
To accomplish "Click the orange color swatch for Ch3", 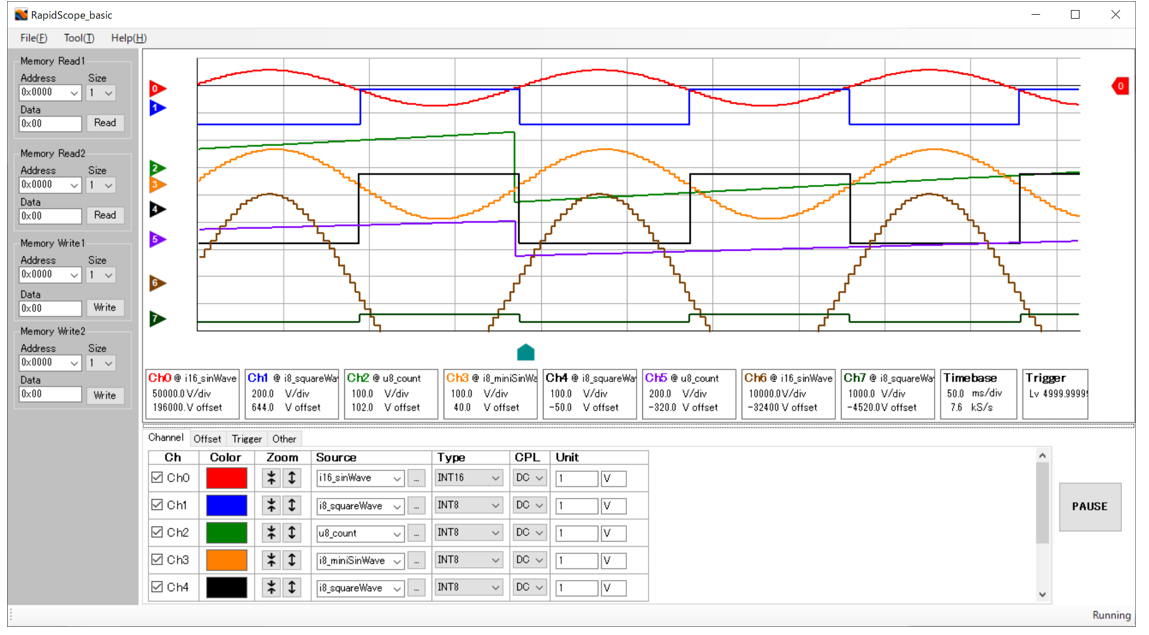I will coord(227,560).
